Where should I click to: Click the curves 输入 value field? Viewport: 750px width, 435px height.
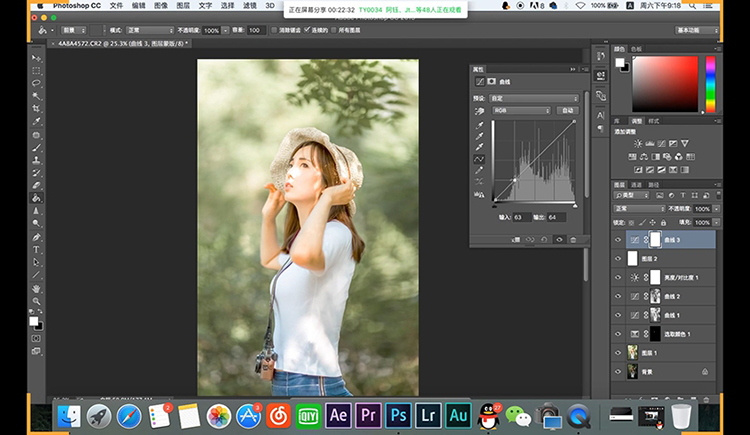pyautogui.click(x=521, y=217)
